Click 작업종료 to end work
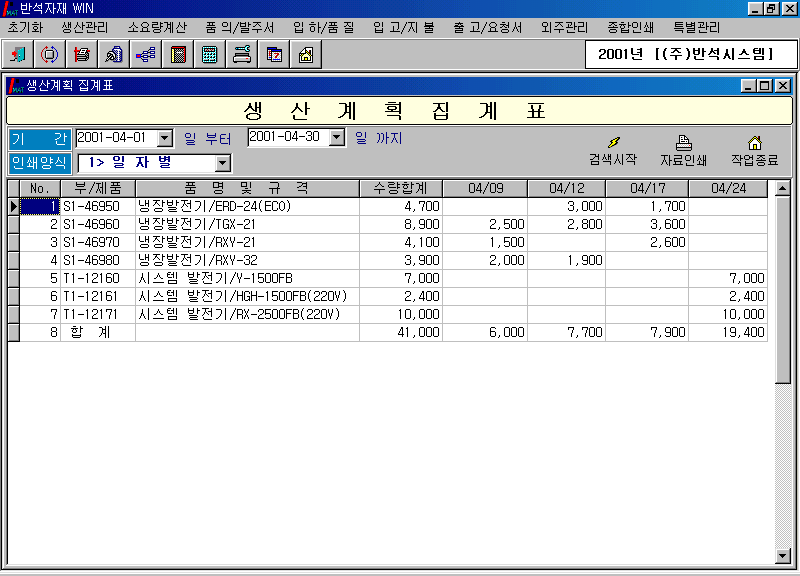Image resolution: width=800 pixels, height=576 pixels. click(x=754, y=151)
